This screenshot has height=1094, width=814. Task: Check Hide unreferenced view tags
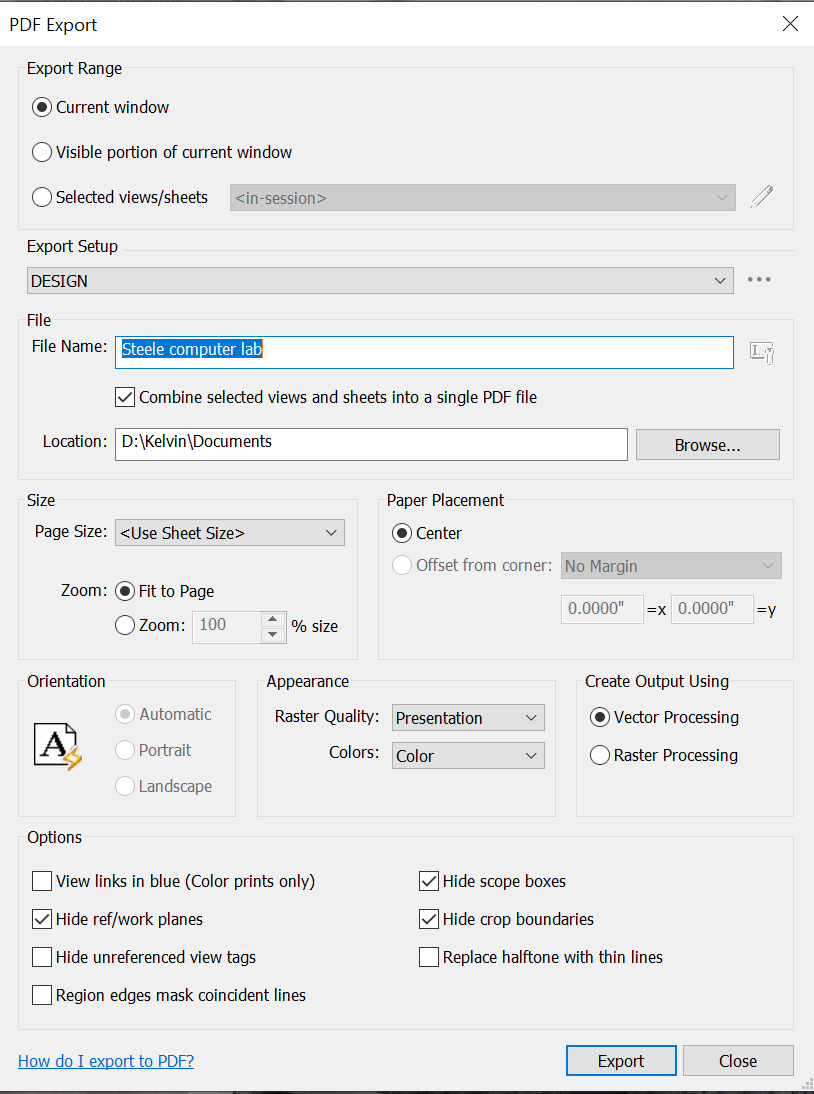41,957
